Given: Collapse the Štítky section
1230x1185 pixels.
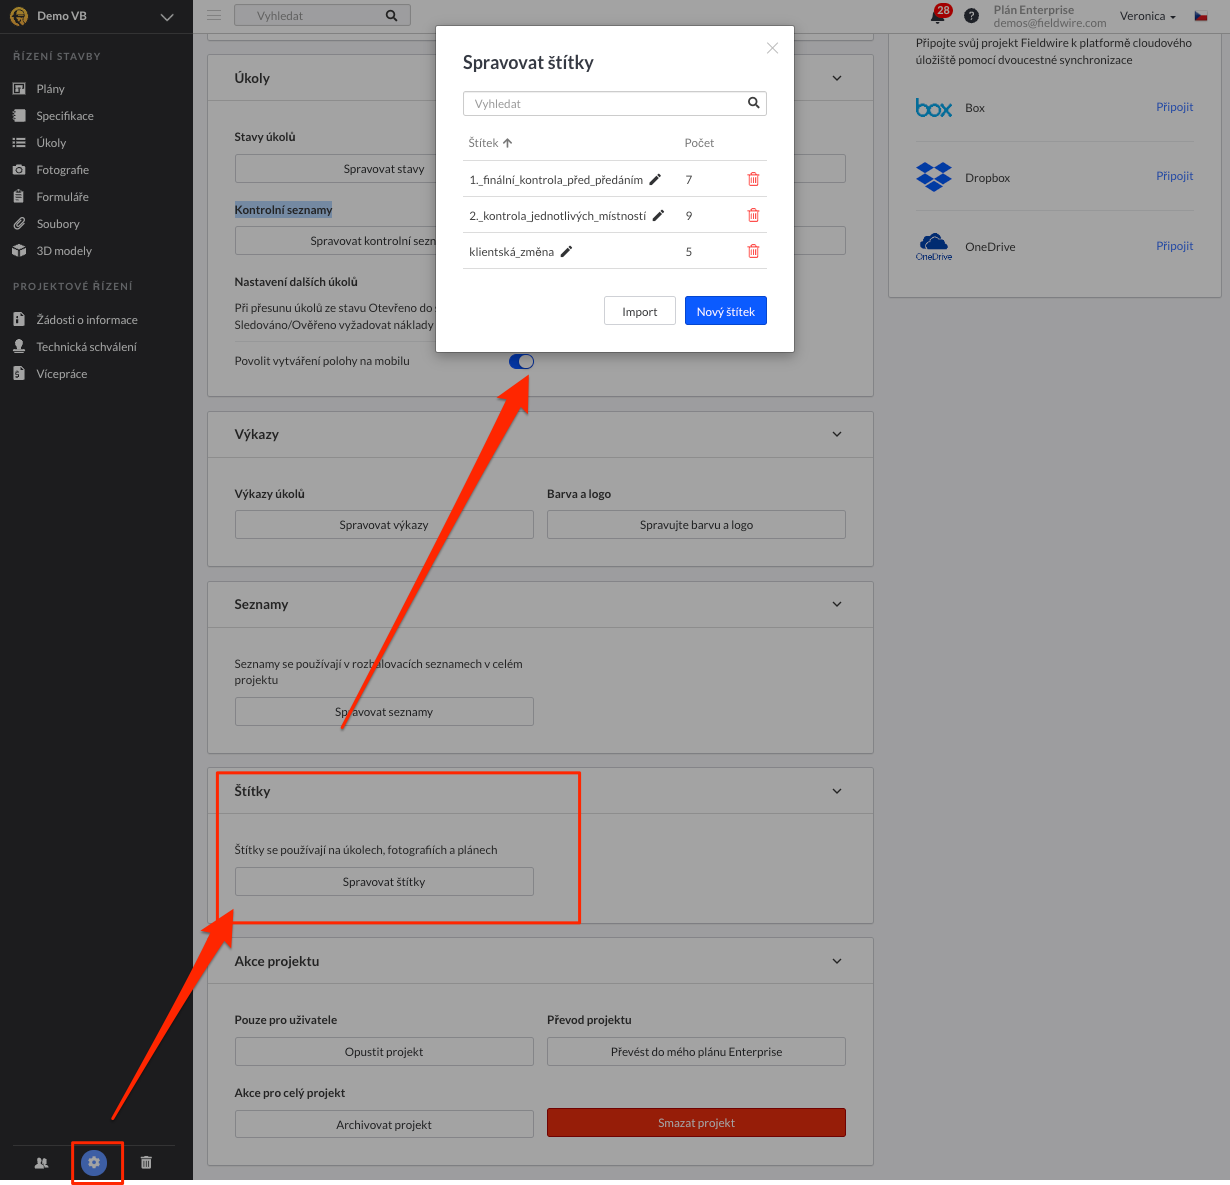Looking at the screenshot, I should pyautogui.click(x=837, y=791).
